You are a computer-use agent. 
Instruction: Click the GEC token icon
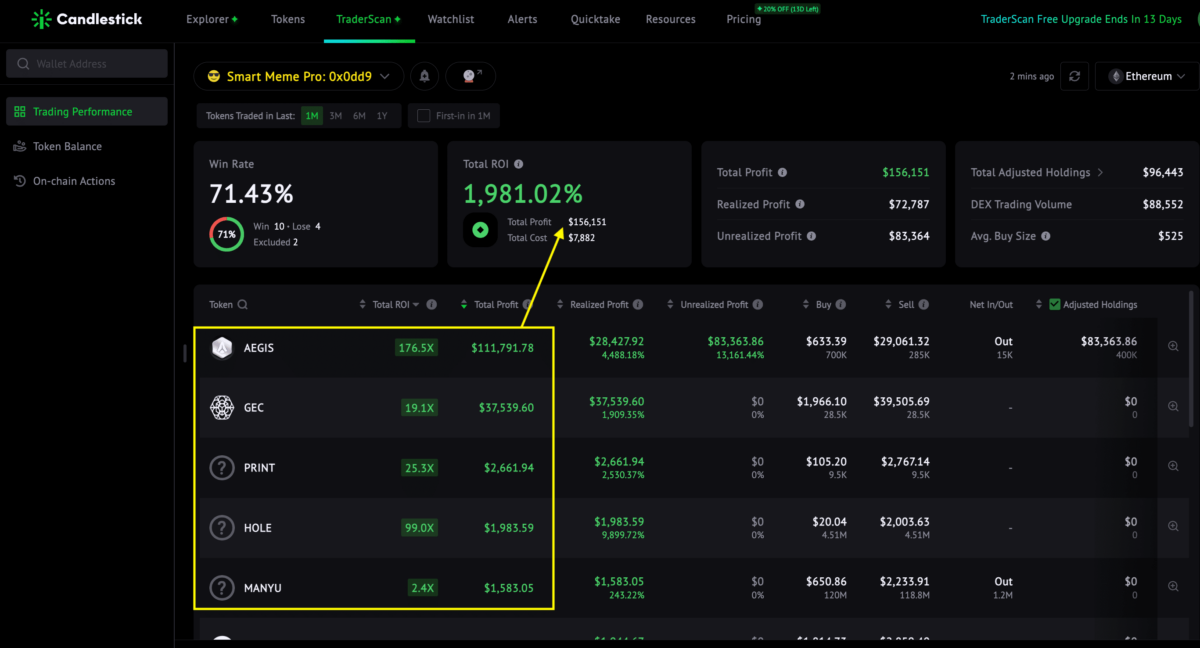click(x=222, y=408)
